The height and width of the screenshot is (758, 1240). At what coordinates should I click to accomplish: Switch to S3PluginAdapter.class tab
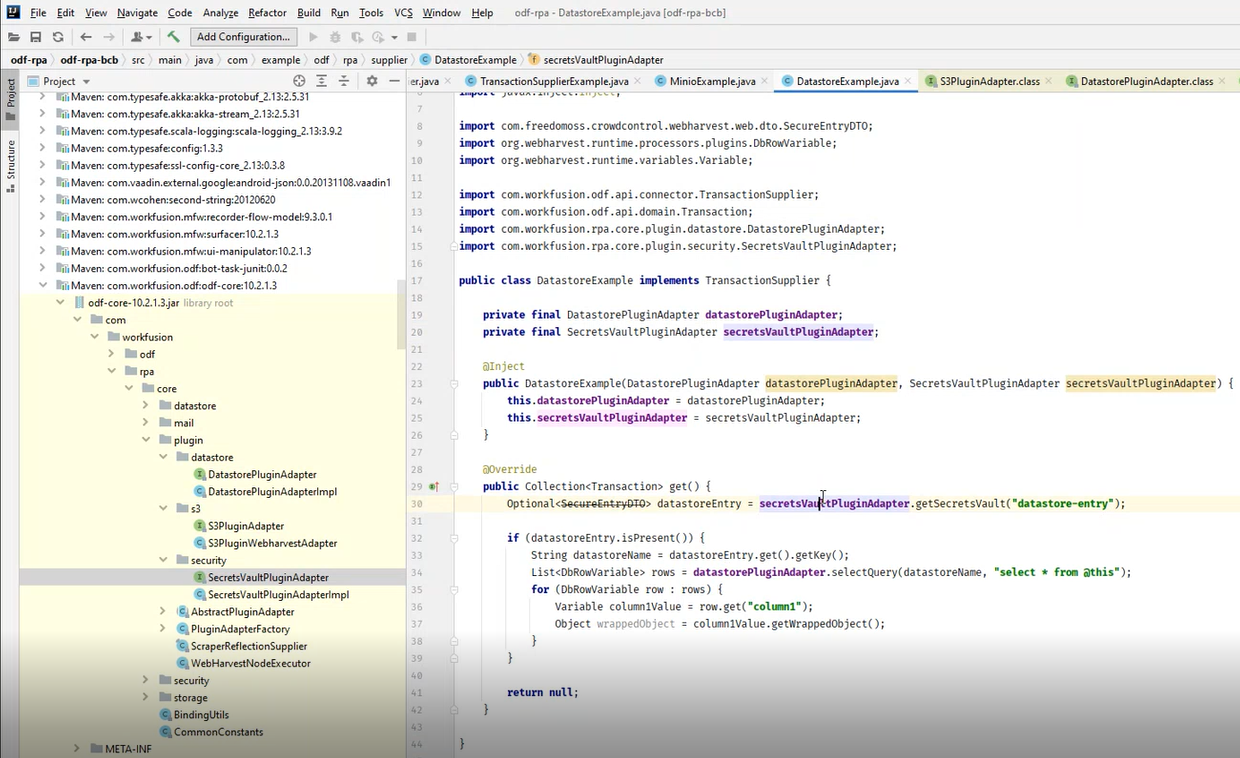(989, 81)
